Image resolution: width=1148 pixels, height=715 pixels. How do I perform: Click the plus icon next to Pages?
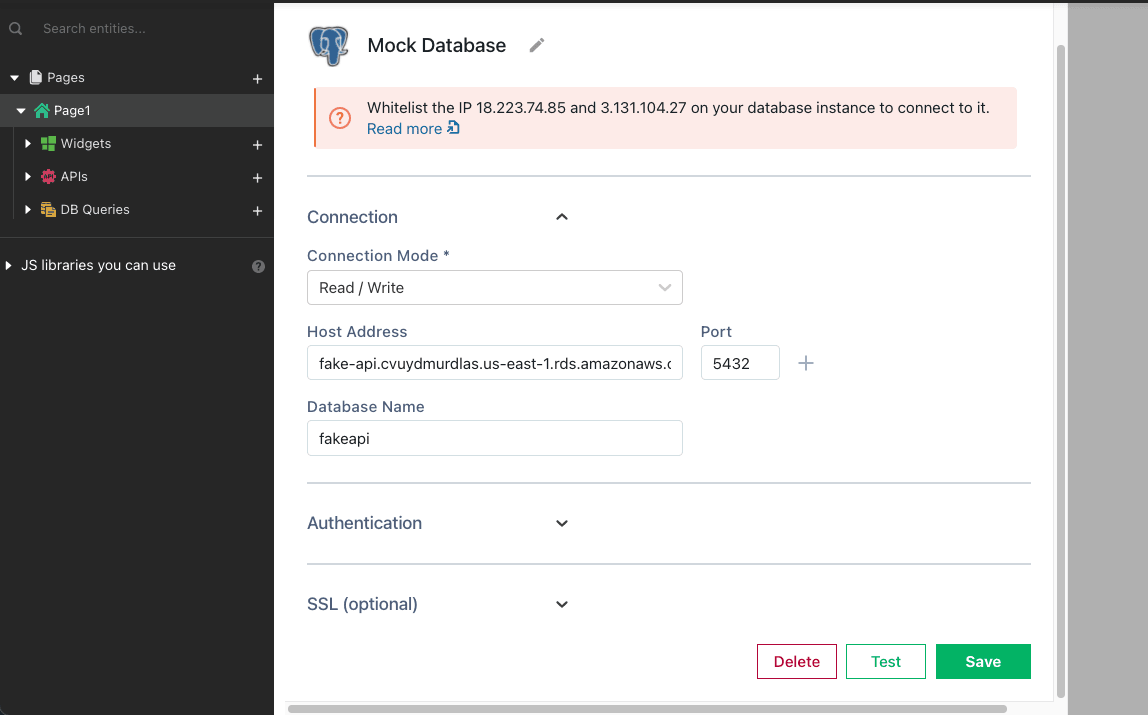coord(257,78)
